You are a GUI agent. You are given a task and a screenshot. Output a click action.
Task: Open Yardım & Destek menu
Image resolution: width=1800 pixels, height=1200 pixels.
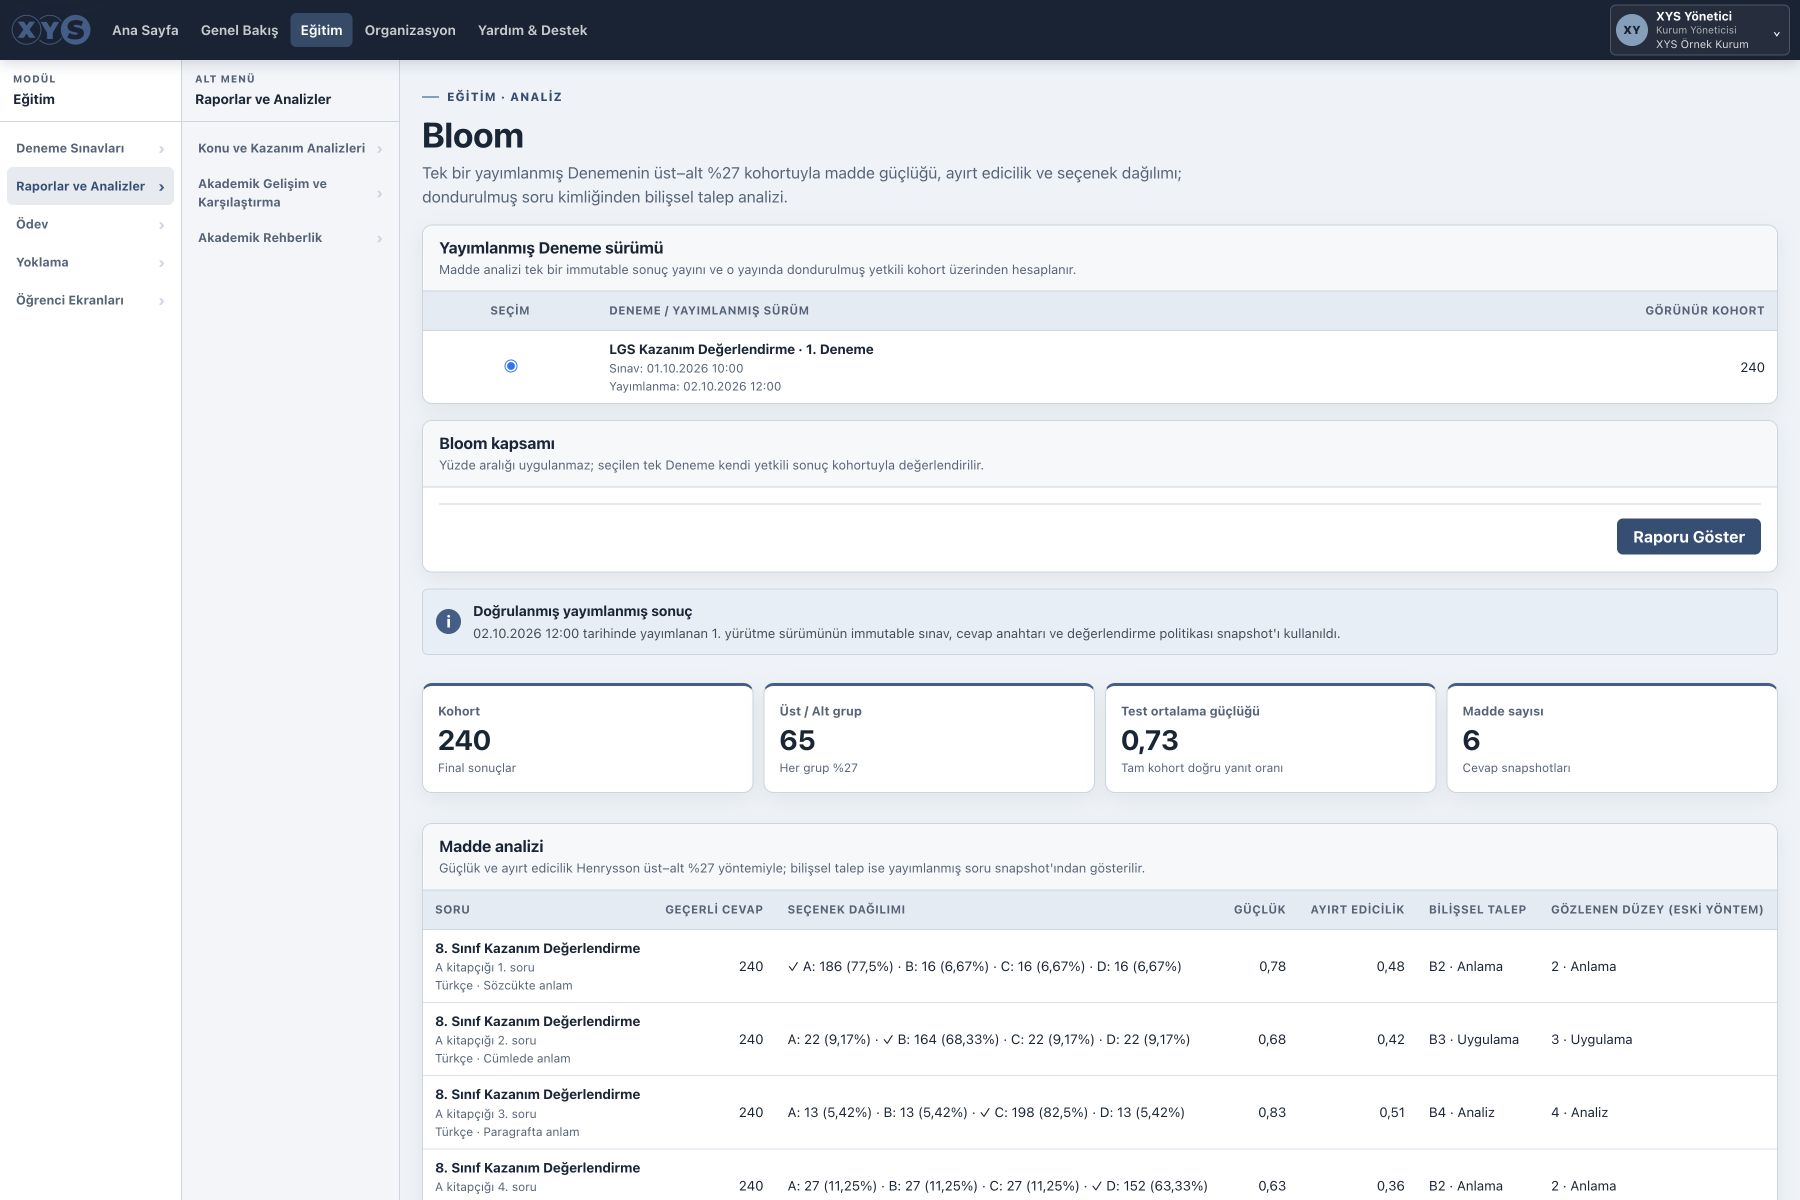[532, 30]
